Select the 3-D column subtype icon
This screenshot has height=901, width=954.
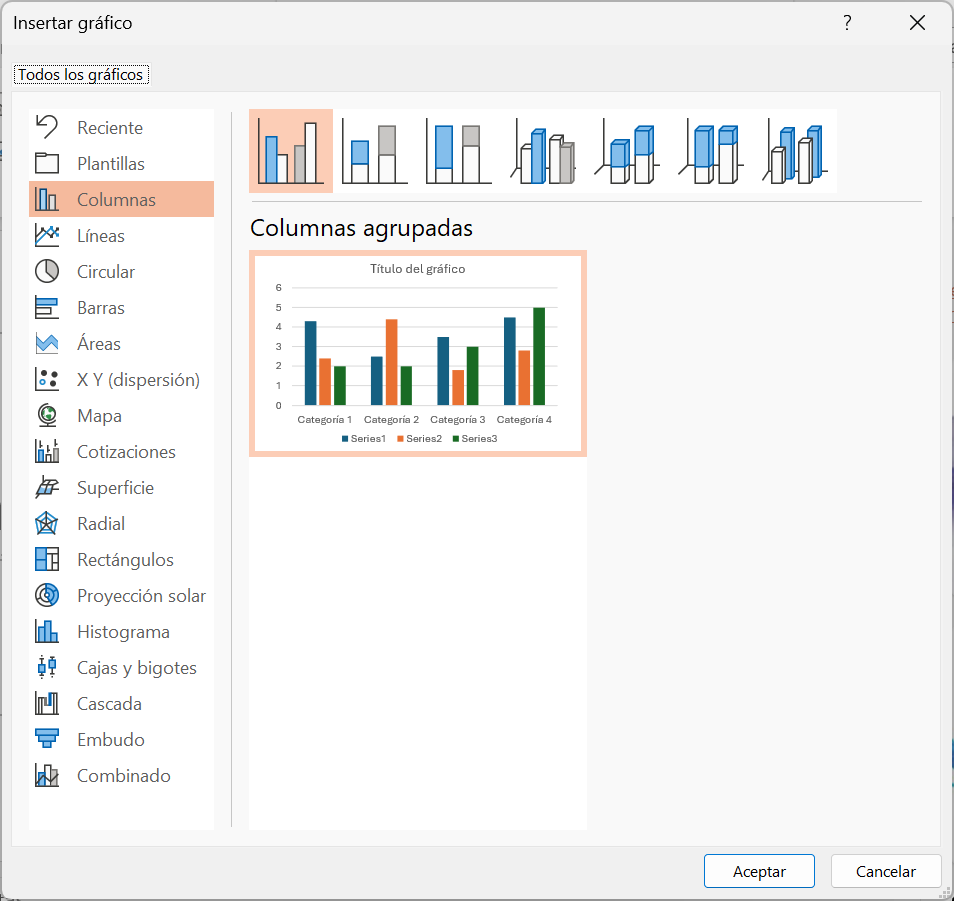coord(795,151)
